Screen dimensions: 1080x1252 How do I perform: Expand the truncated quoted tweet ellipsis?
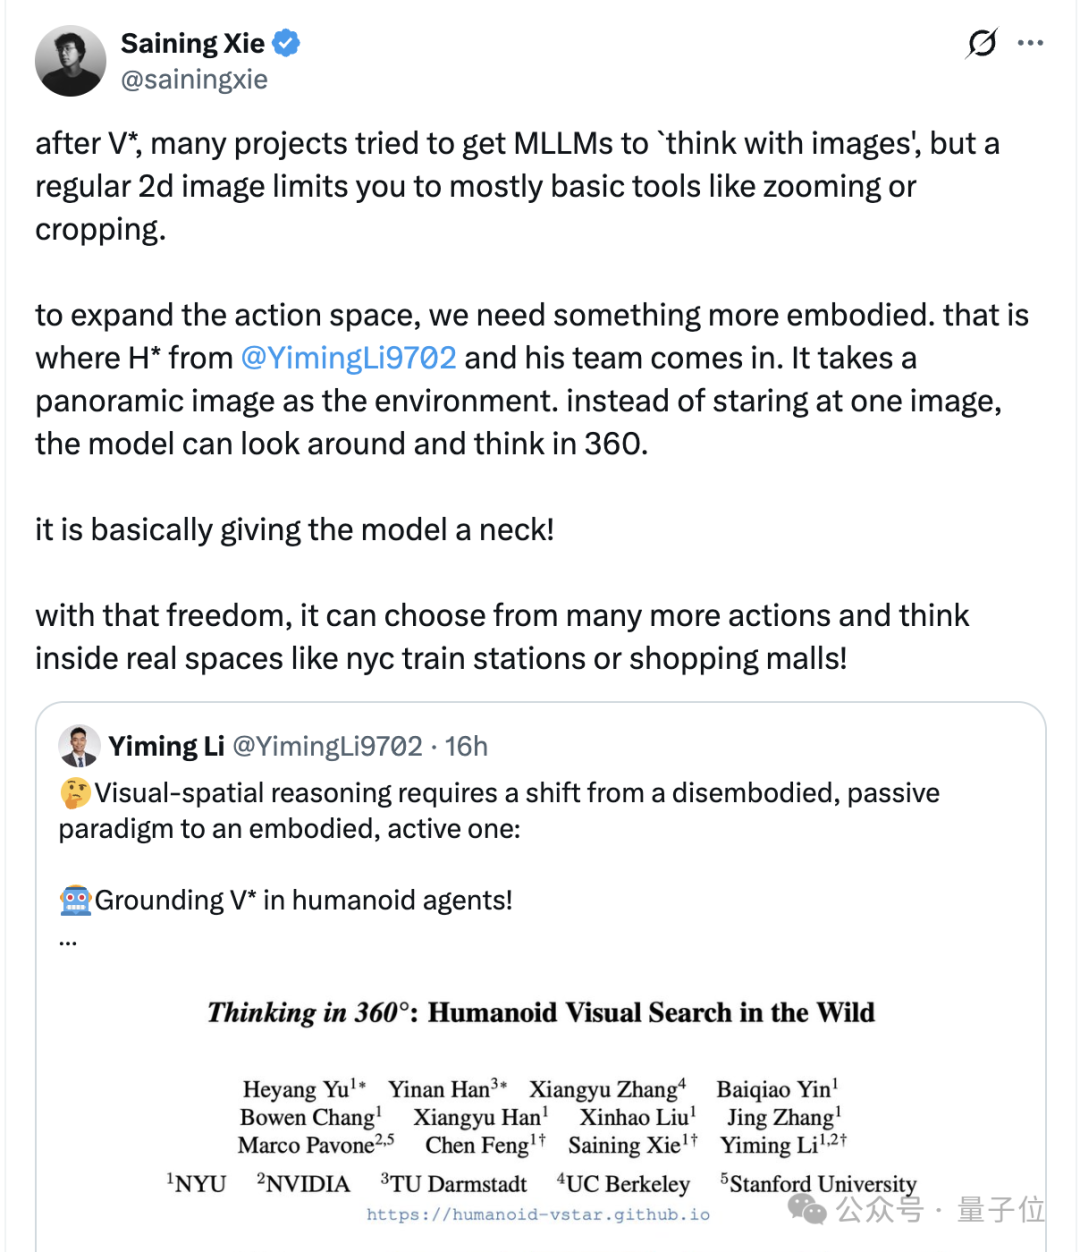68,940
